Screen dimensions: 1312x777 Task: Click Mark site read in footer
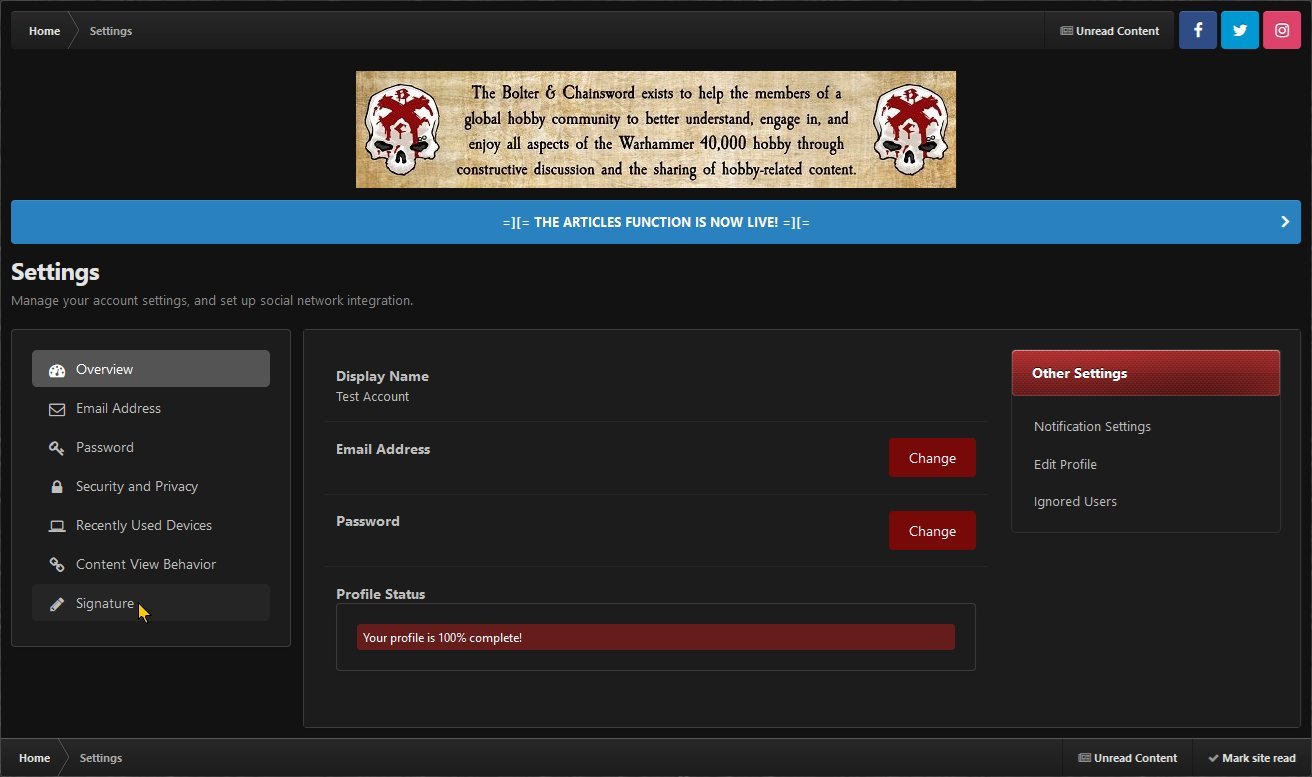click(1251, 758)
